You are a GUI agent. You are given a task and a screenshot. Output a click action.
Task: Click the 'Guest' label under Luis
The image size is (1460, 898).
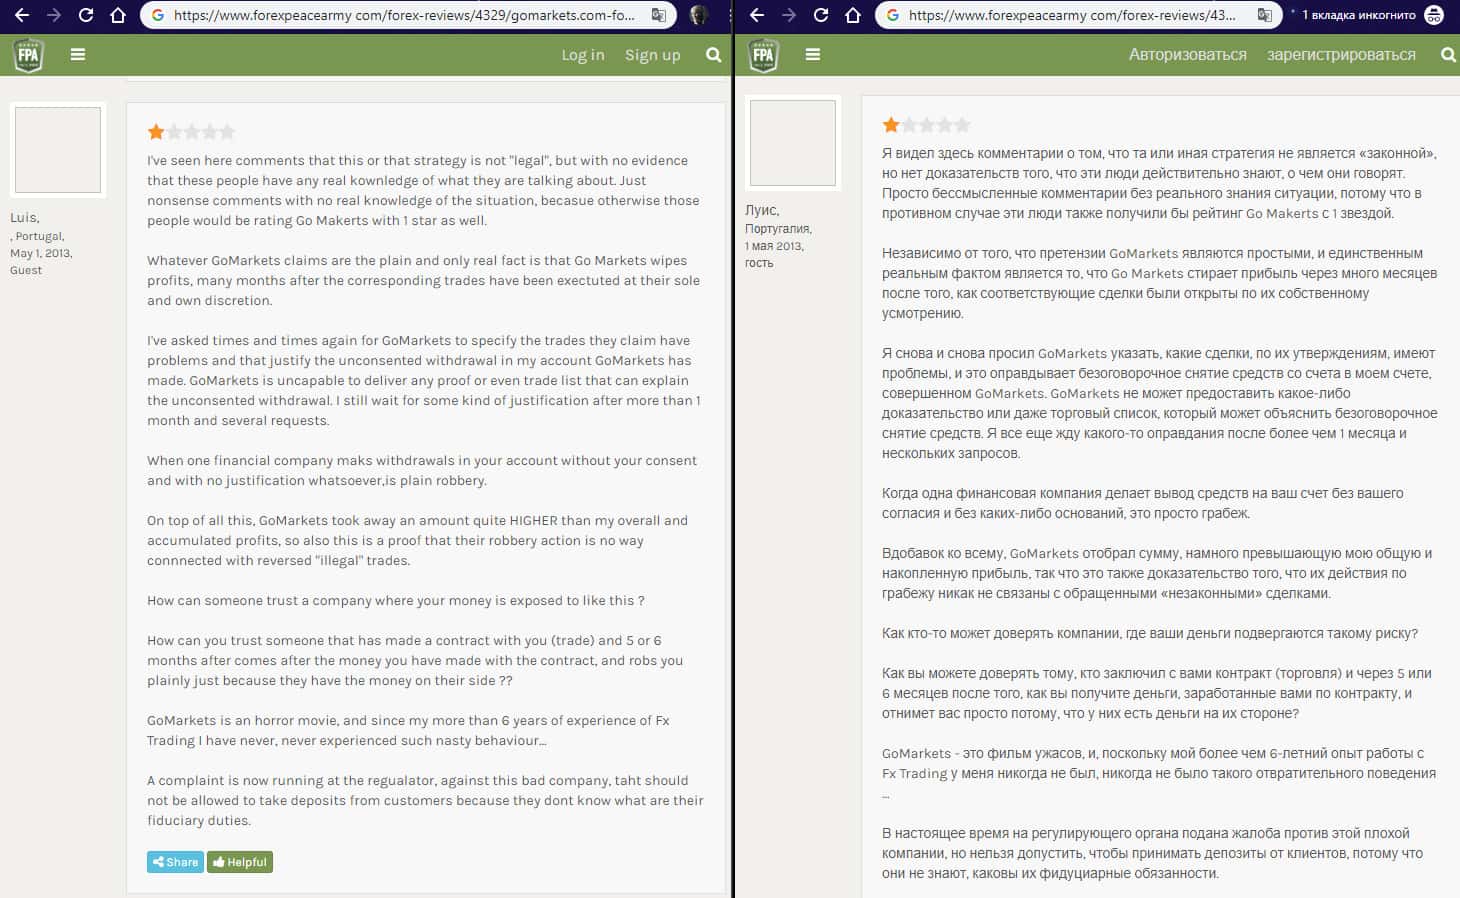26,270
